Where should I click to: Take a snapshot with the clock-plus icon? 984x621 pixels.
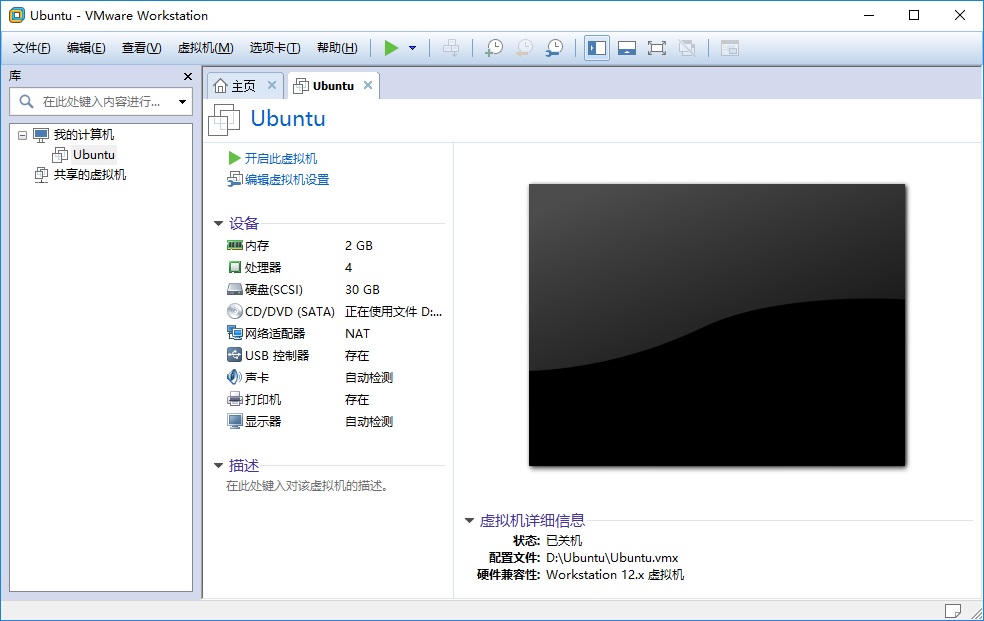click(x=494, y=48)
